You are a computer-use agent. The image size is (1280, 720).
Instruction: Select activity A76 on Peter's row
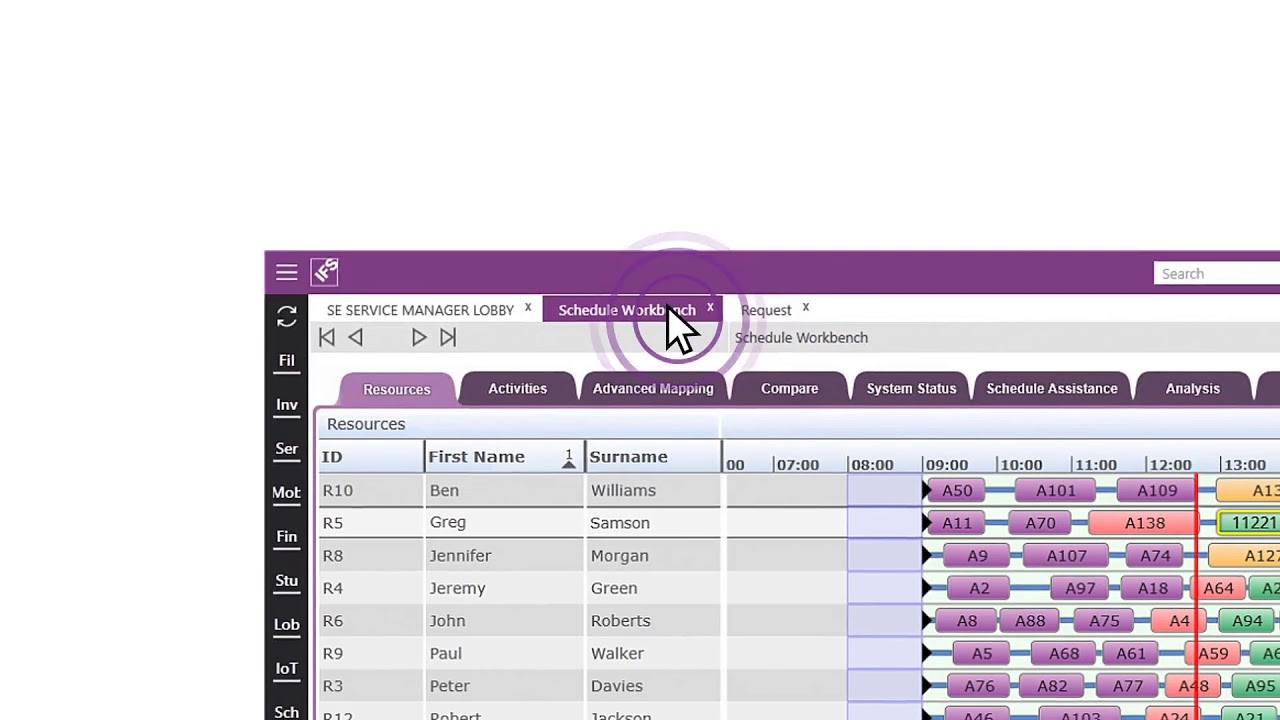pyautogui.click(x=979, y=686)
